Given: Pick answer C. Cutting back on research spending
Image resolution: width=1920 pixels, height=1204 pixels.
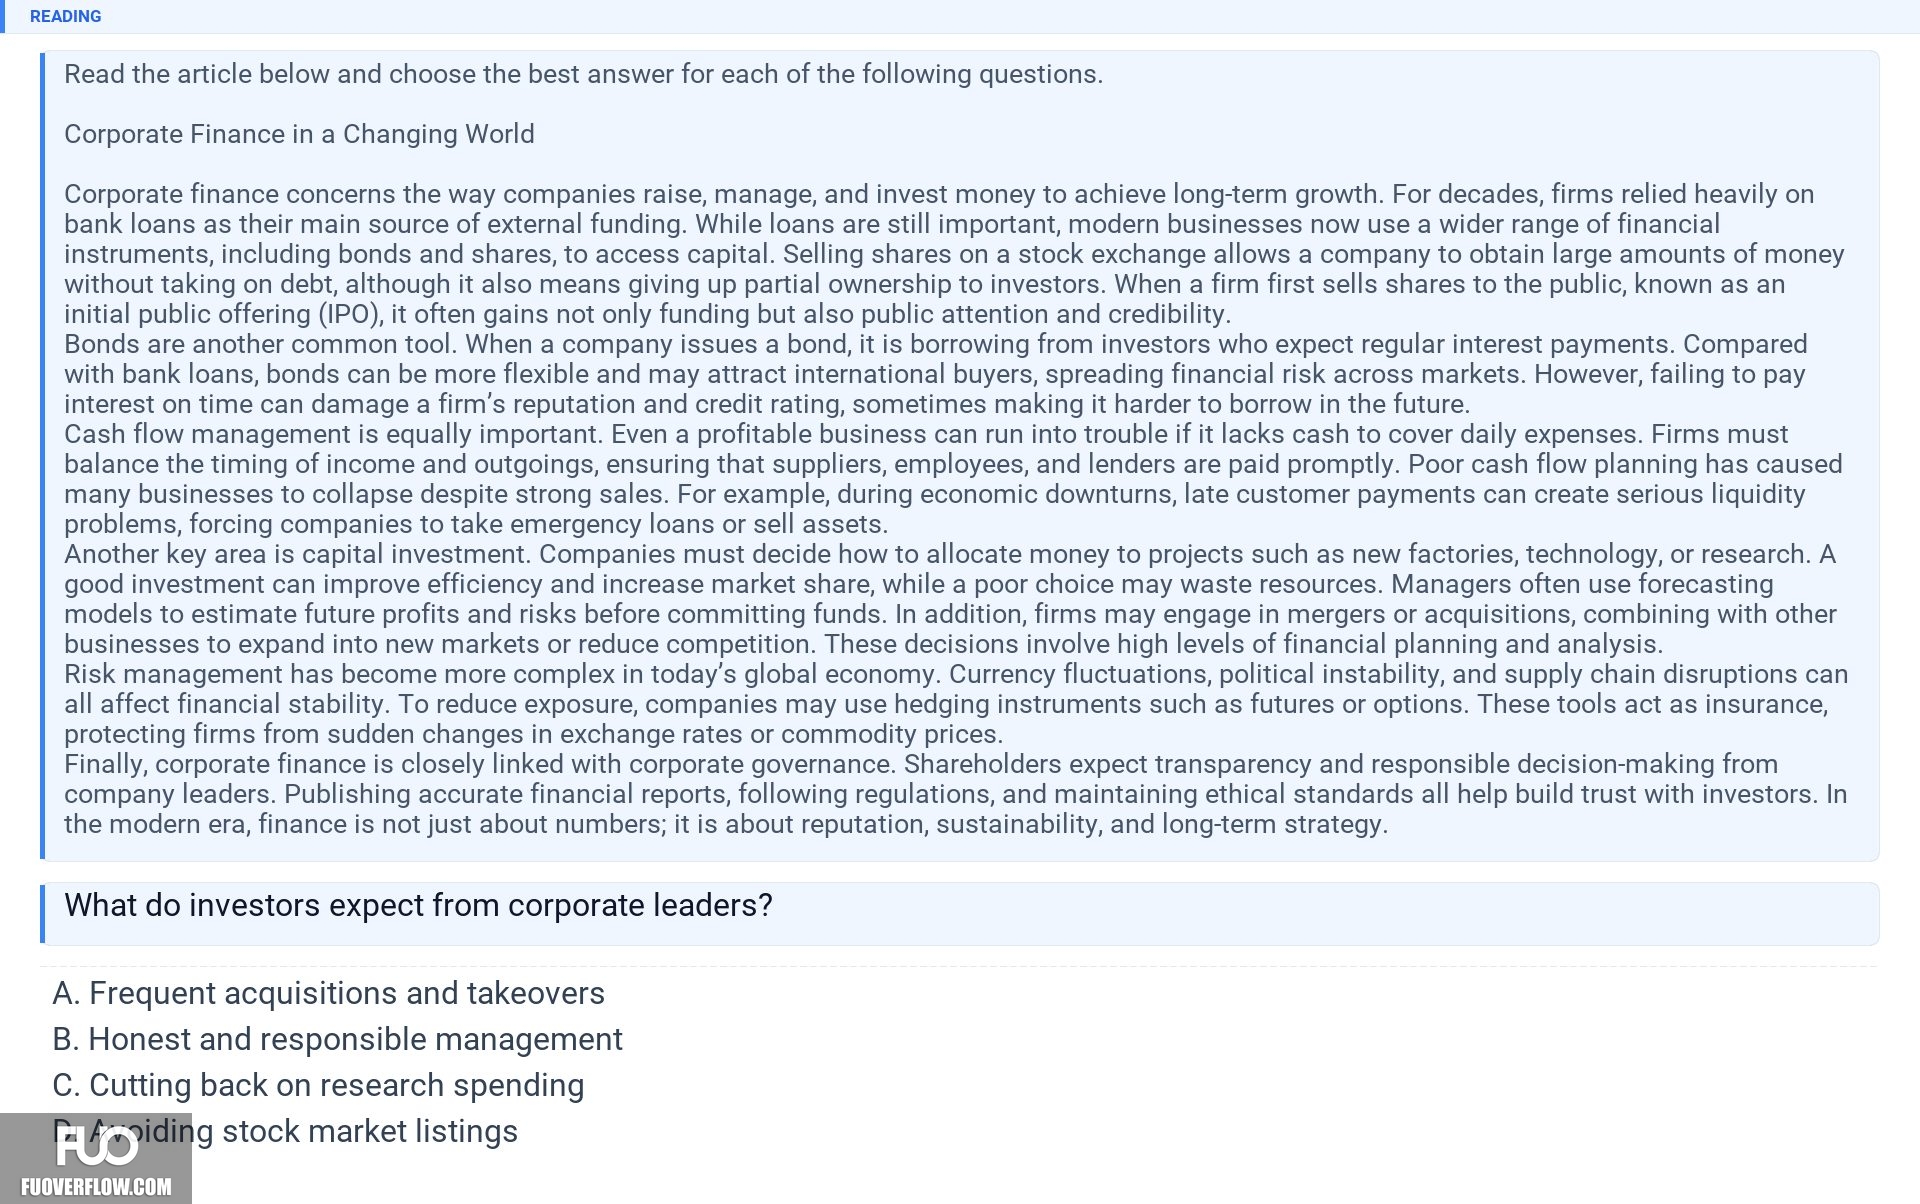Looking at the screenshot, I should tap(318, 1085).
